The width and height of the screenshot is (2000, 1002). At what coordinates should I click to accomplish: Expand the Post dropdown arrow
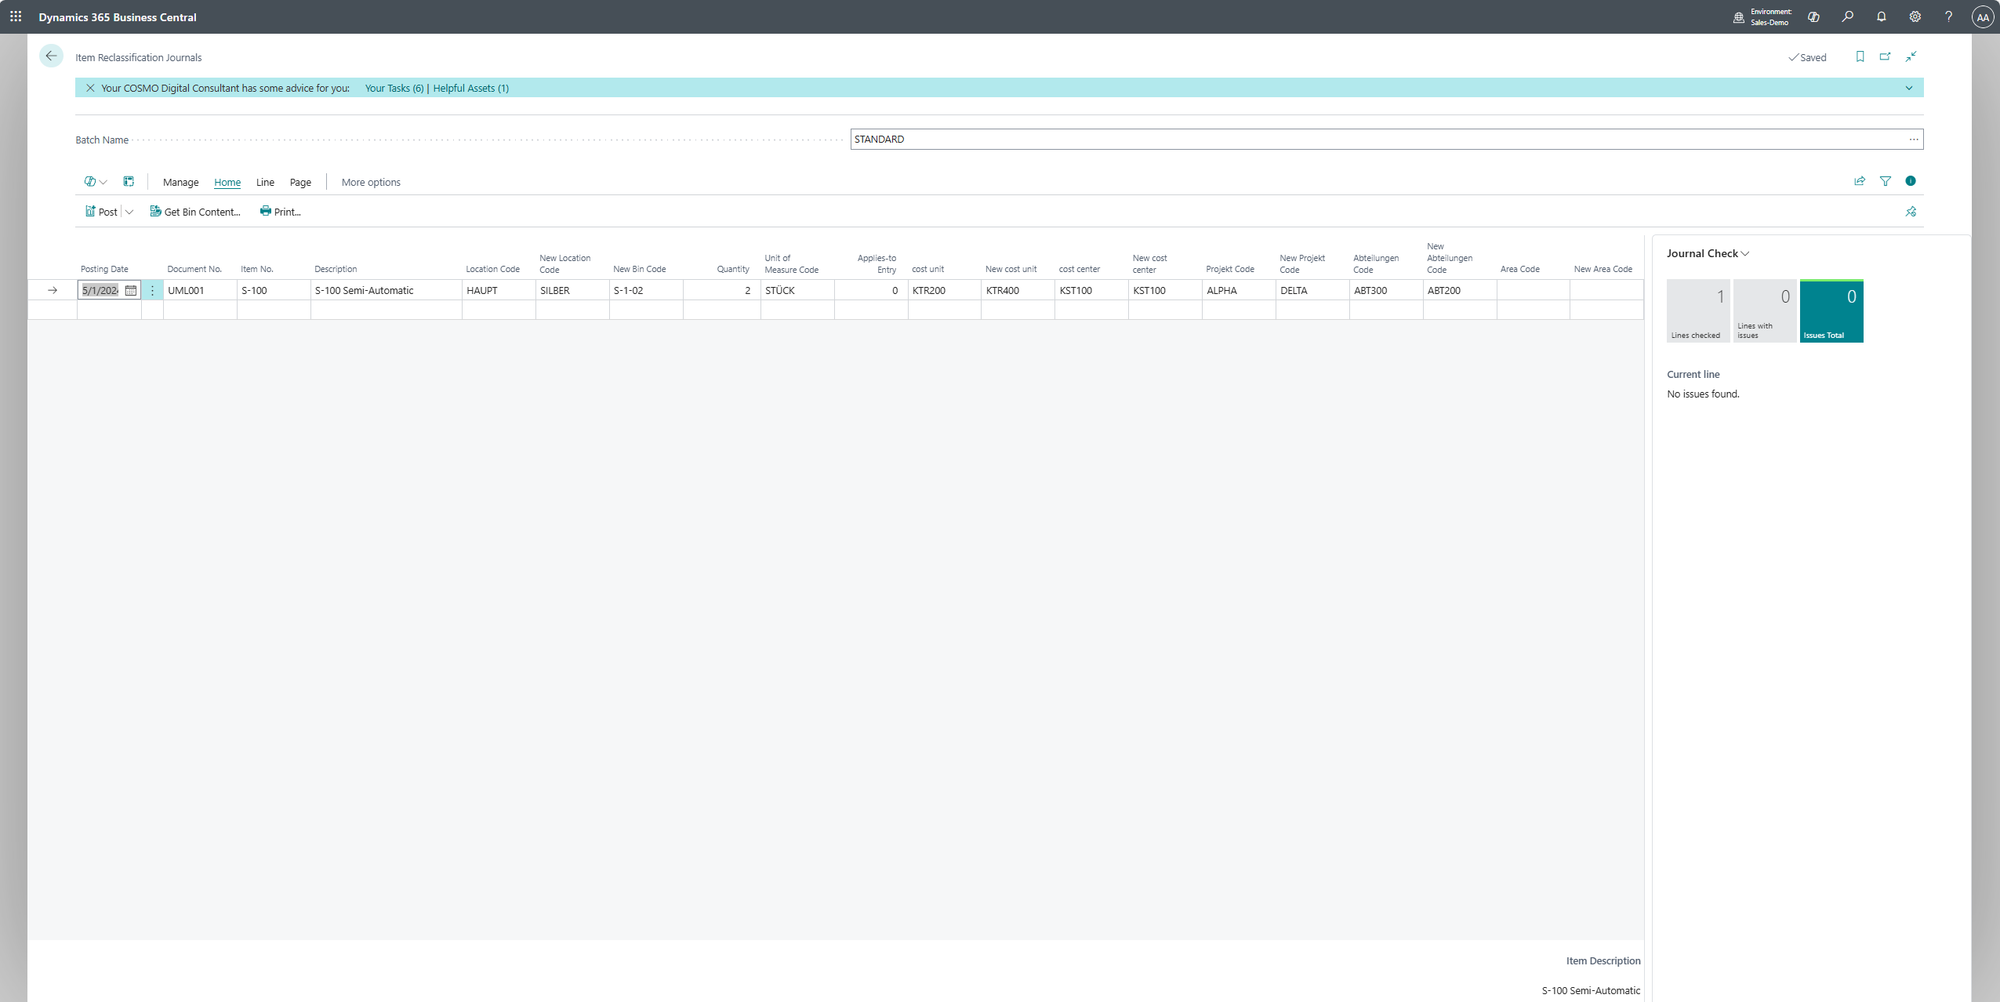(x=129, y=212)
